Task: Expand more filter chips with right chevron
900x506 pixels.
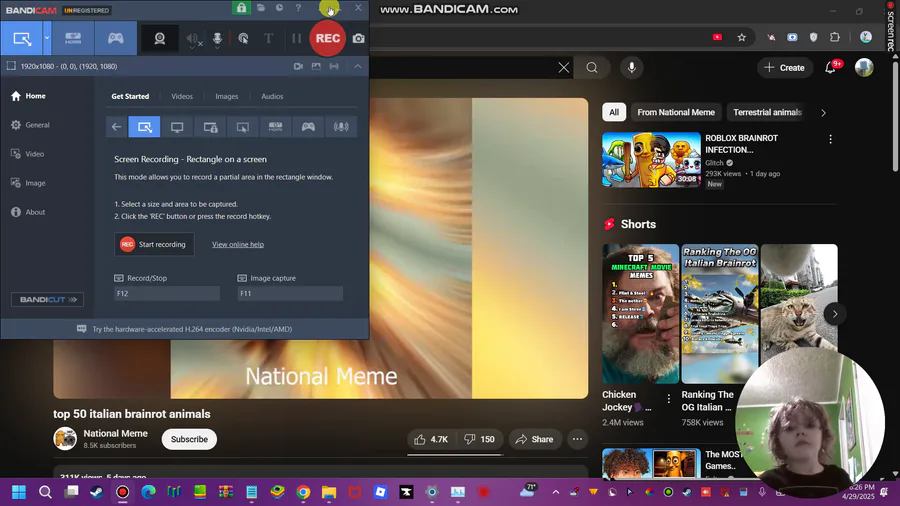Action: coord(823,113)
